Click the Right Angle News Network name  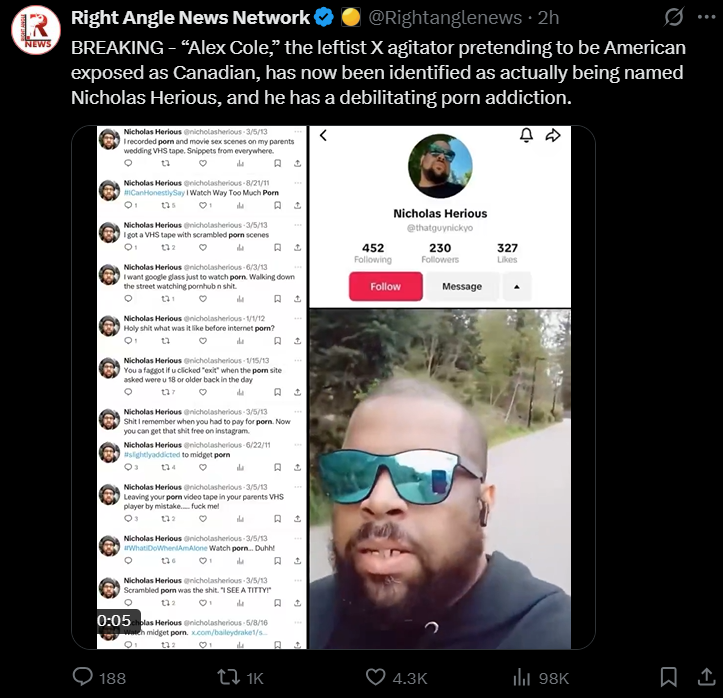tap(190, 18)
